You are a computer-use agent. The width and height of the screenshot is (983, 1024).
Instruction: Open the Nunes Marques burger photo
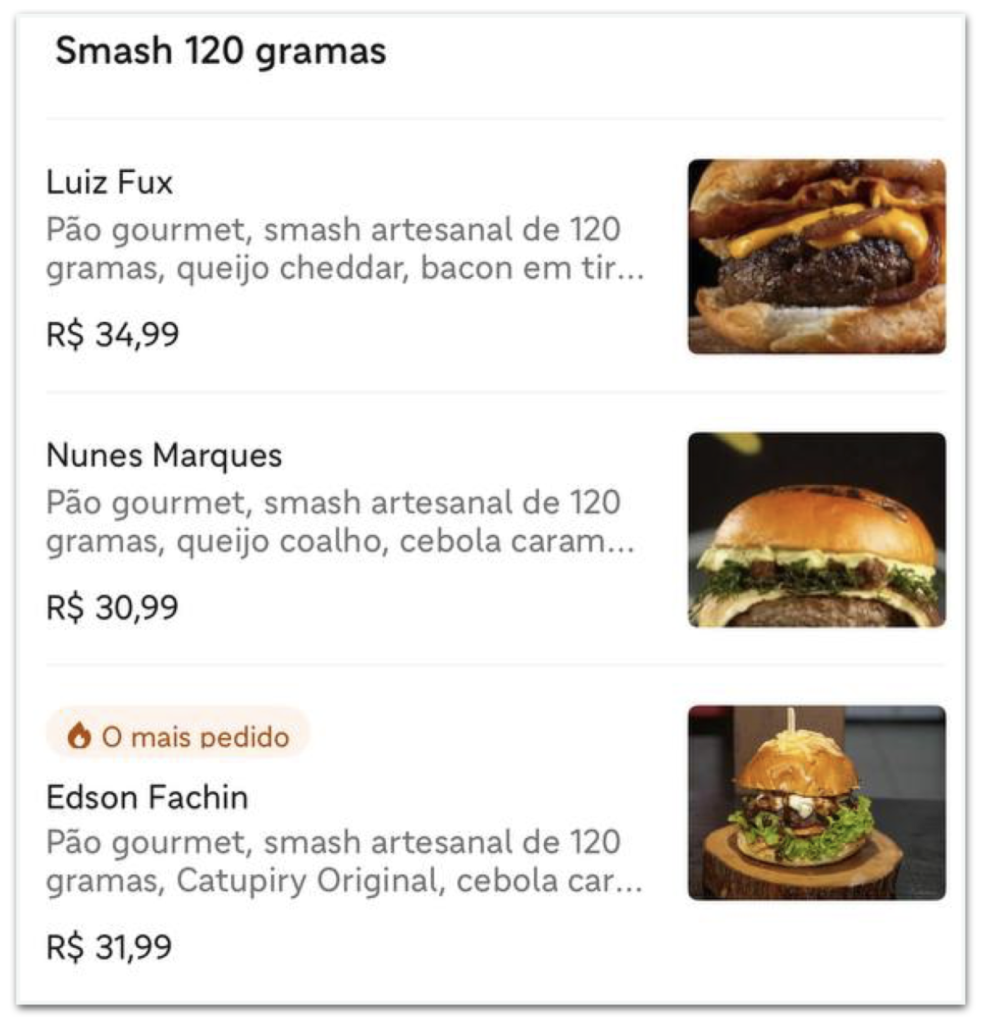(x=816, y=530)
